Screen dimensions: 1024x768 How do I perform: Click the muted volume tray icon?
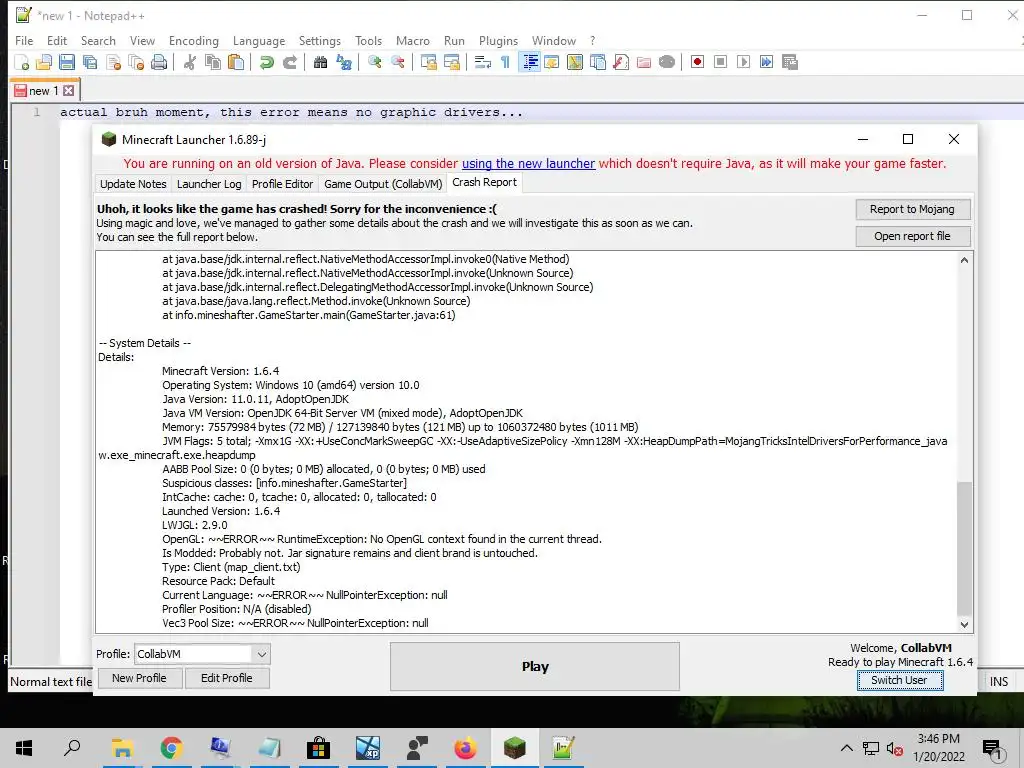[894, 749]
